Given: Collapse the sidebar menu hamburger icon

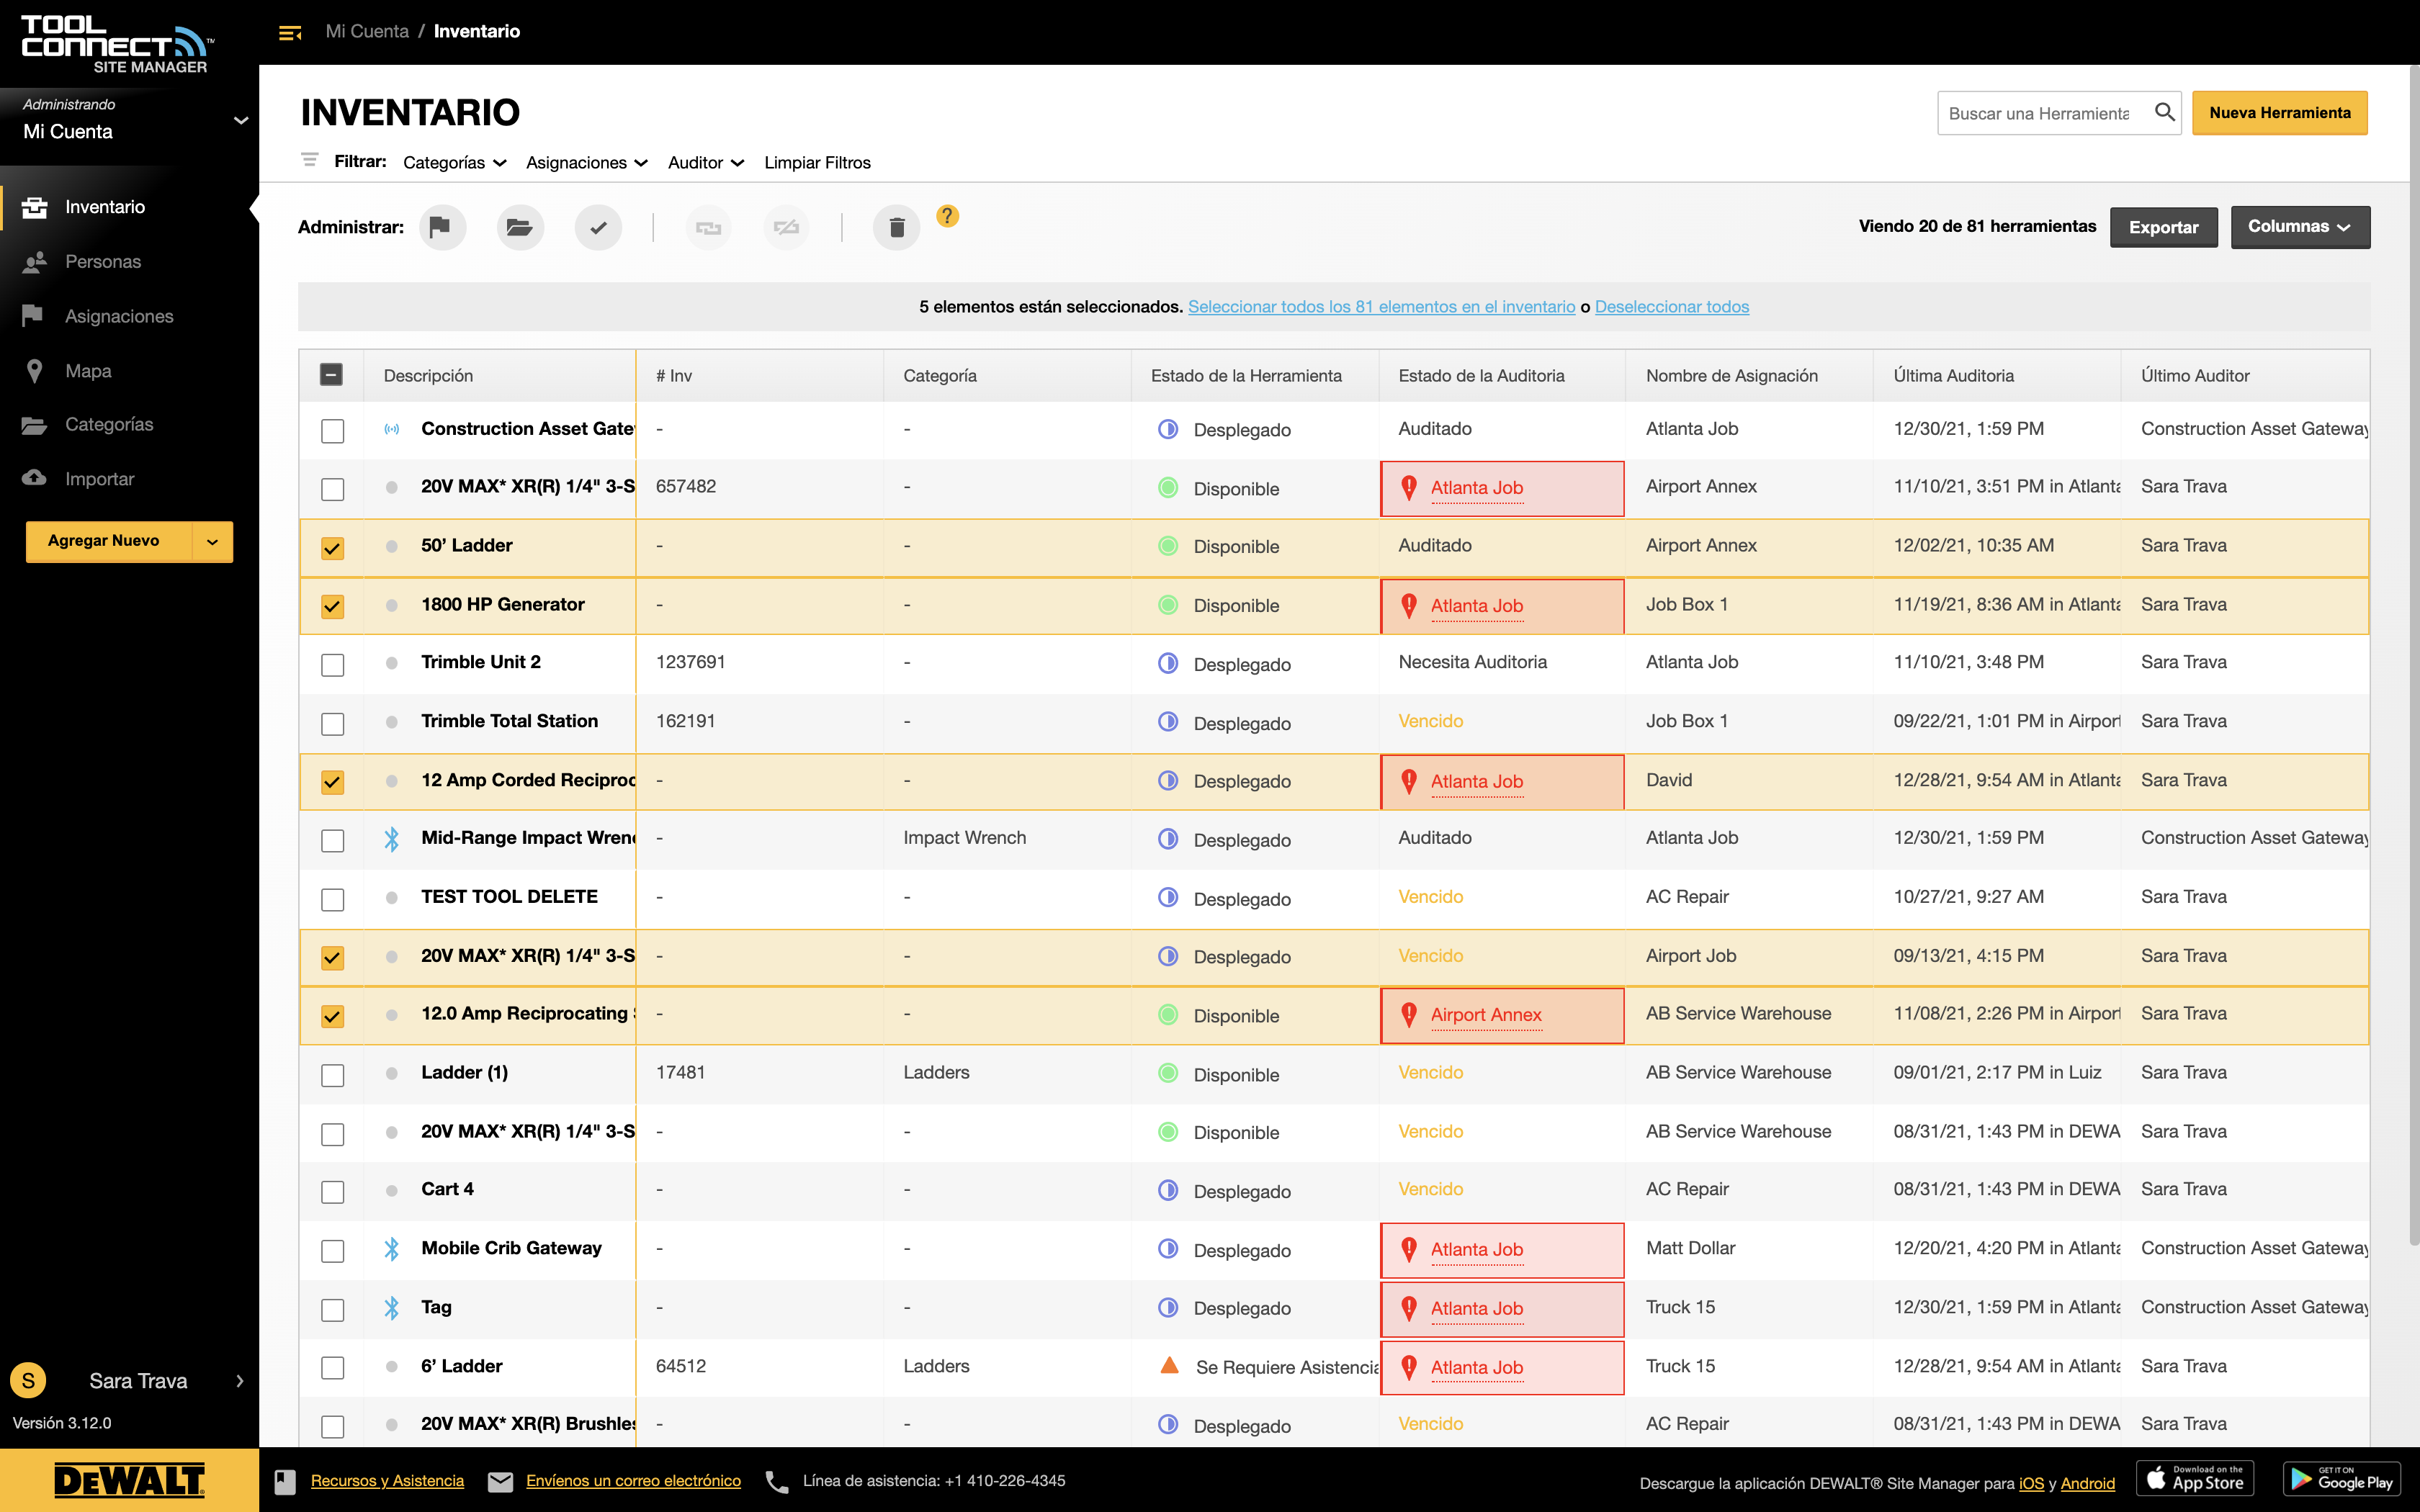Looking at the screenshot, I should [x=290, y=33].
